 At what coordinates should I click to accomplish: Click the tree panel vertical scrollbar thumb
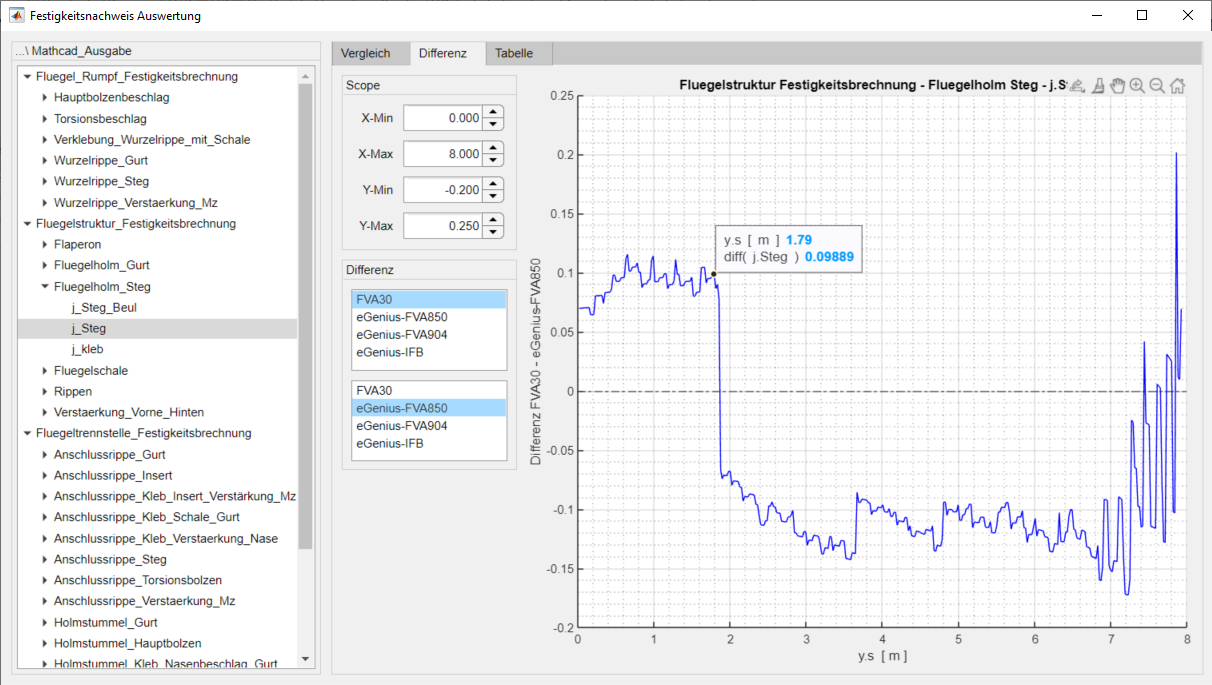tap(306, 315)
